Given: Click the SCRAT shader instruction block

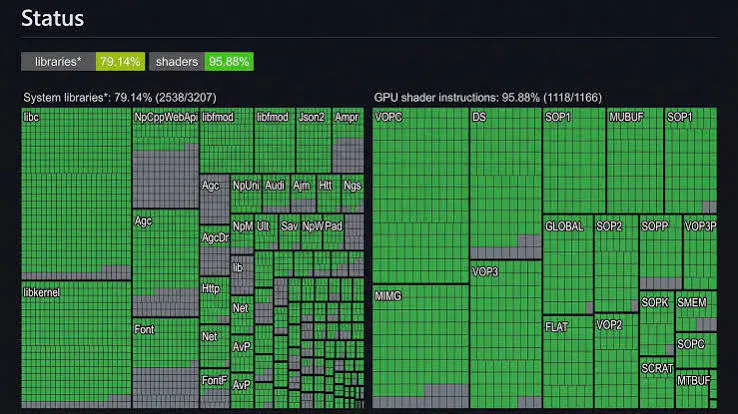Looking at the screenshot, I should (x=657, y=382).
